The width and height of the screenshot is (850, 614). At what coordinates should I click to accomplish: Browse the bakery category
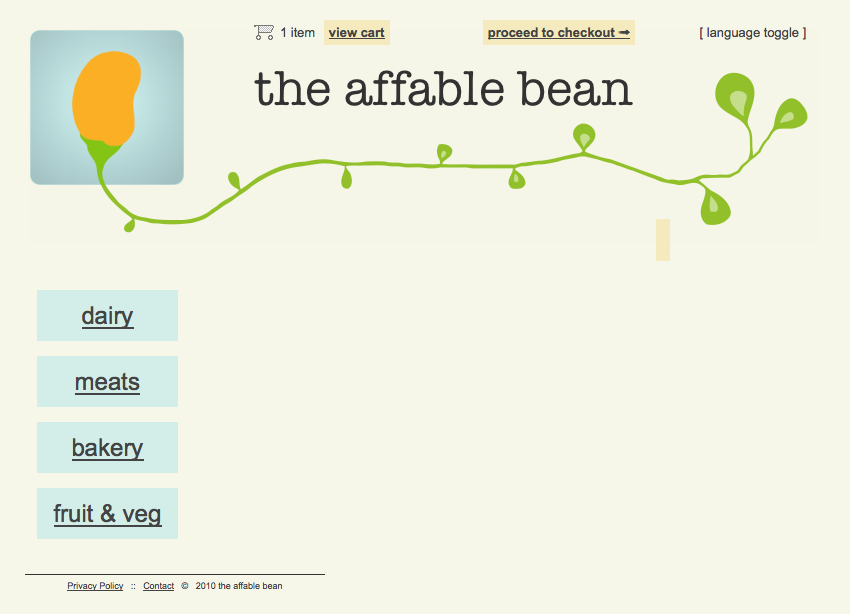click(107, 448)
